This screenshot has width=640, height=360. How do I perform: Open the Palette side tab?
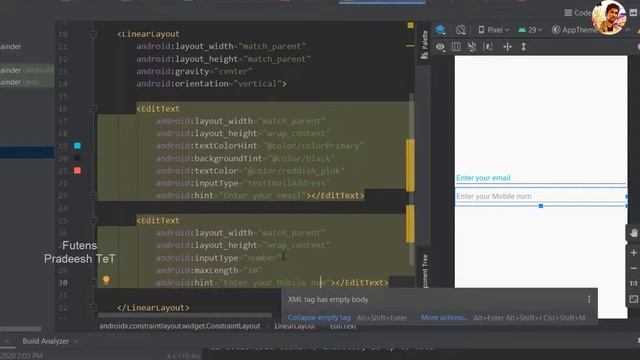(x=424, y=44)
